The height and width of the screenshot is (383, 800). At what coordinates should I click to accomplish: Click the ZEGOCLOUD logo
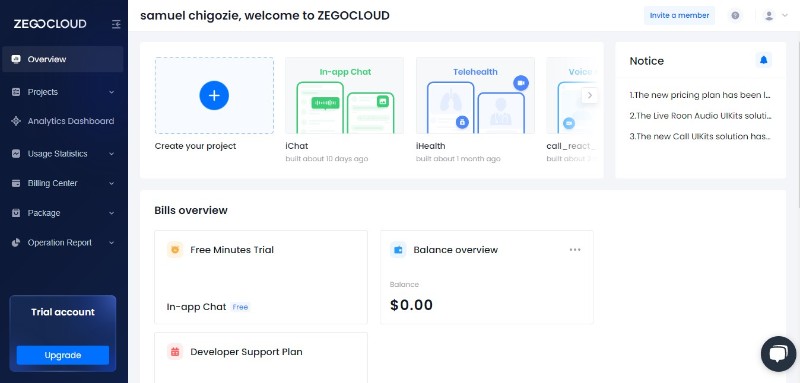click(x=50, y=24)
